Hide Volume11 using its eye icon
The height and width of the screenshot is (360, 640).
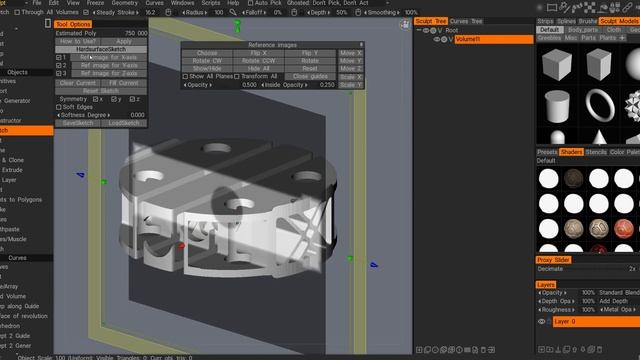click(x=437, y=40)
